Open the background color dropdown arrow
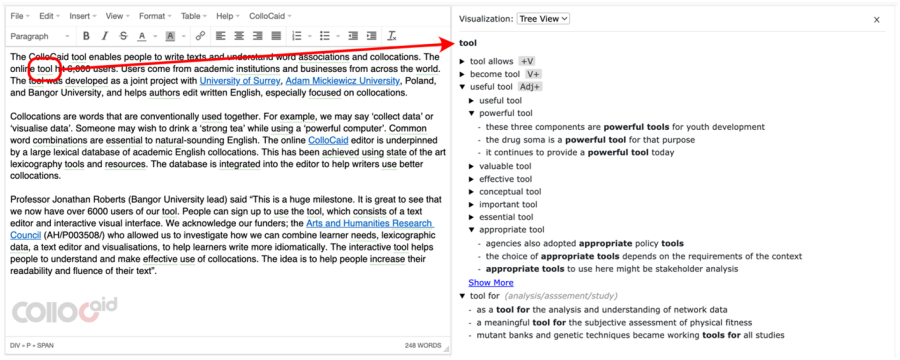Screen dimensions: 900x360 [x=184, y=36]
